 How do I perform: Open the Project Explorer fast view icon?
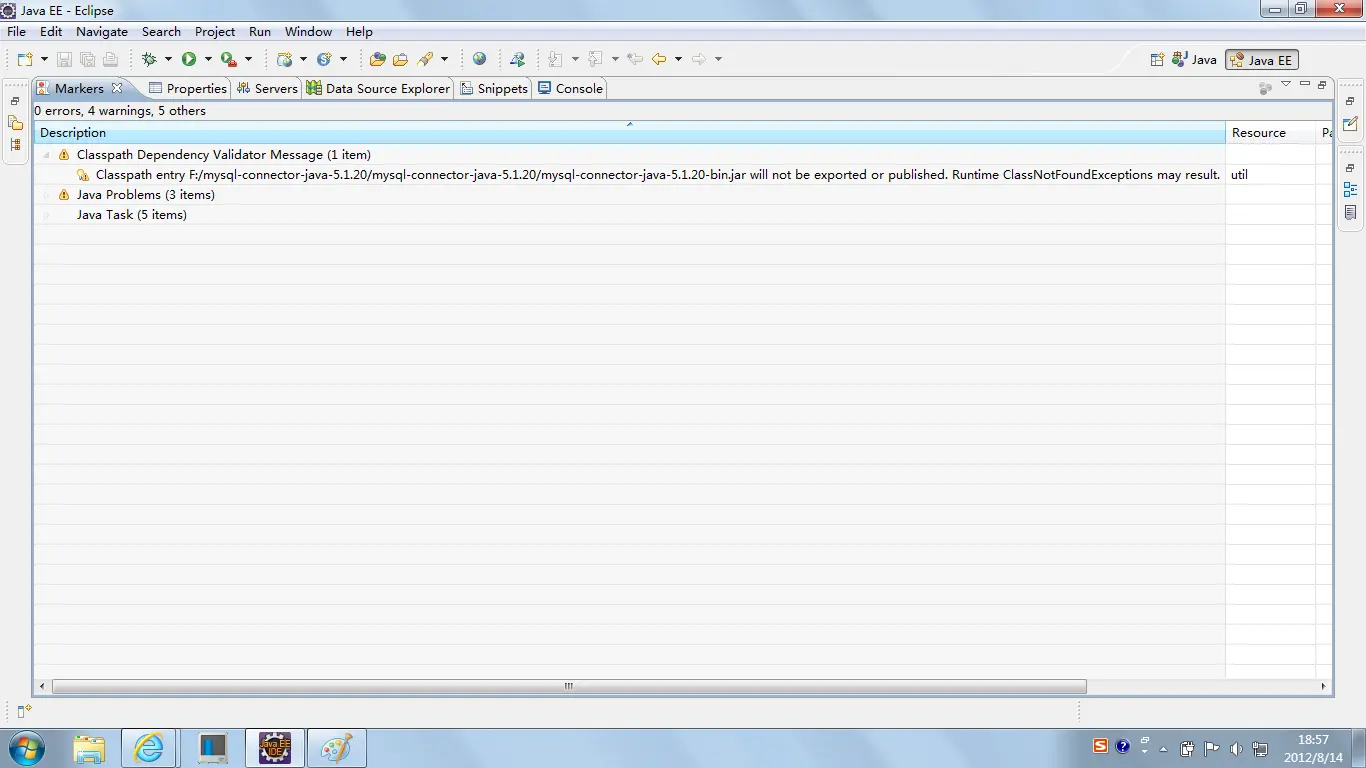point(15,123)
